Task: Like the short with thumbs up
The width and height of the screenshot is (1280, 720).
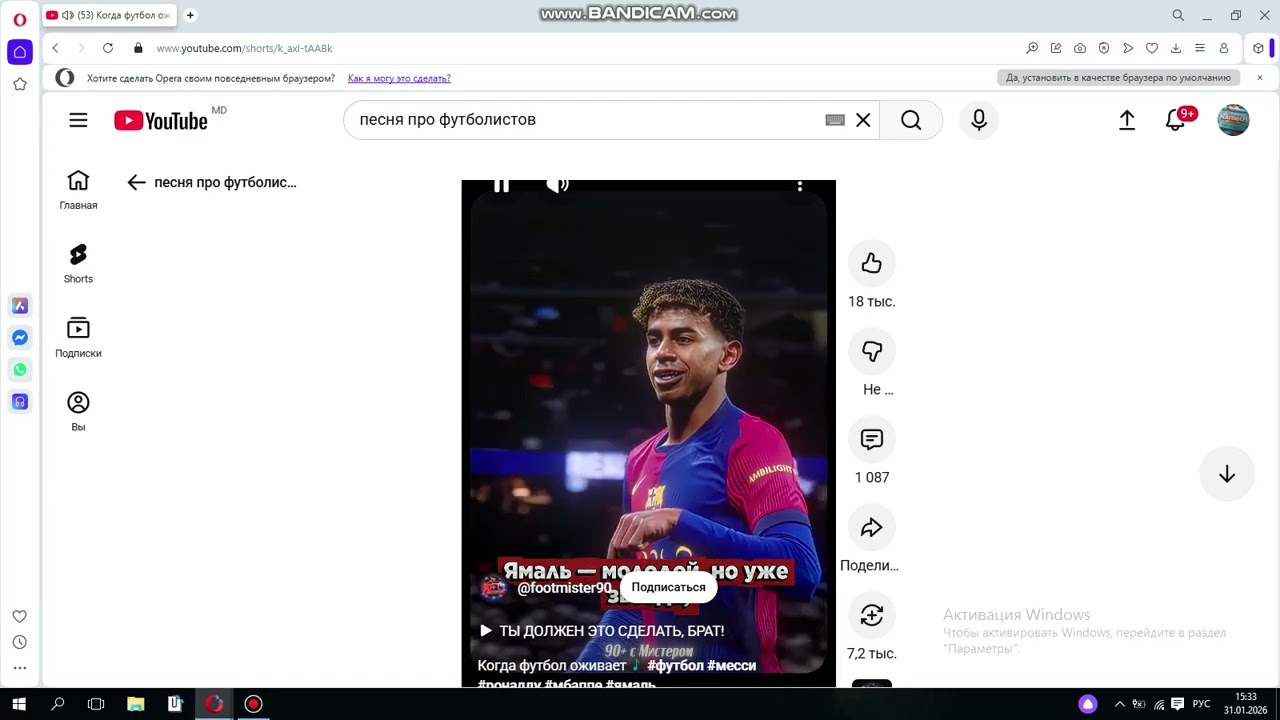Action: (871, 263)
